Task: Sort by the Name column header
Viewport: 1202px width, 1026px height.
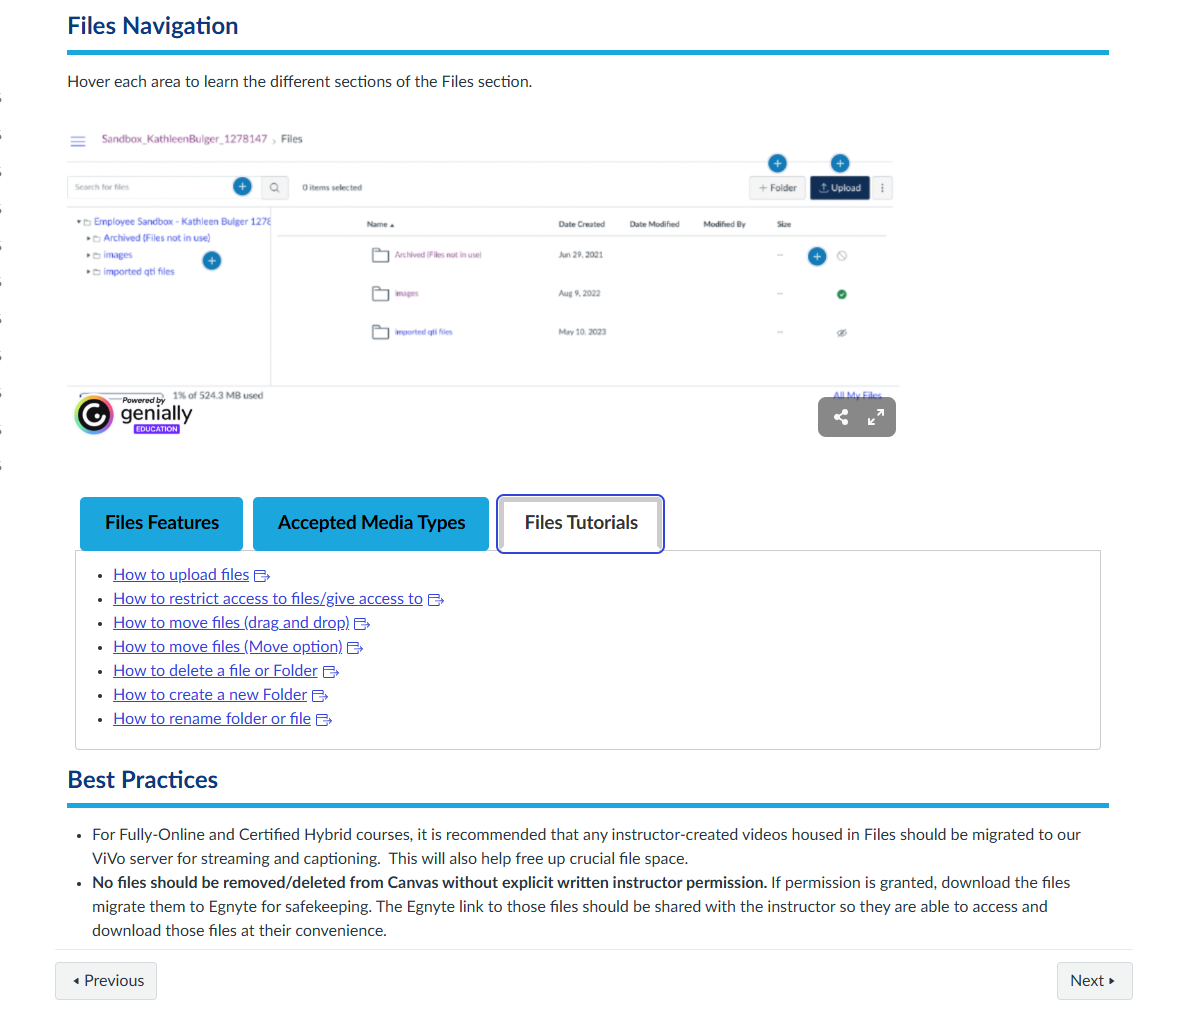Action: tap(380, 224)
